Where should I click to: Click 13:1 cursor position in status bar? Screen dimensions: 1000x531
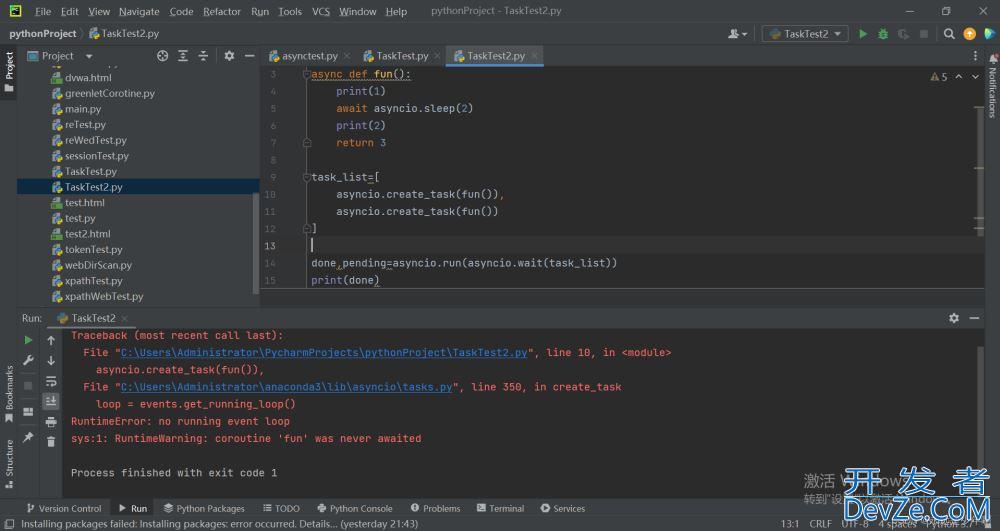click(x=790, y=523)
